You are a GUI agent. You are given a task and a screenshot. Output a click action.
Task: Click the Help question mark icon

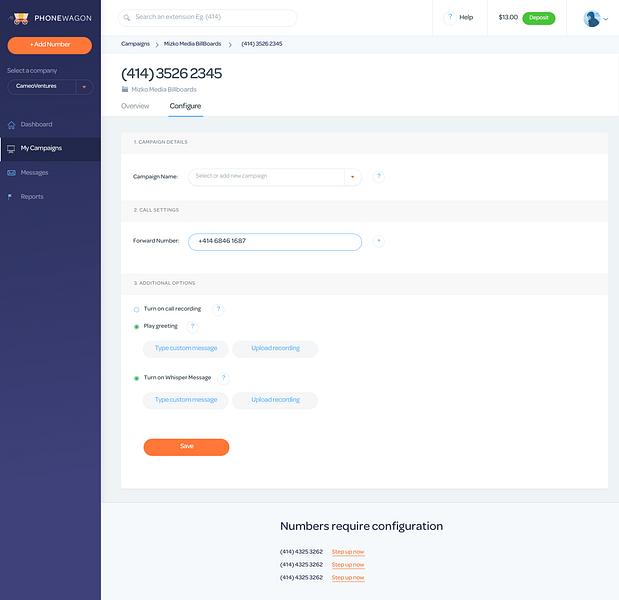coord(450,17)
